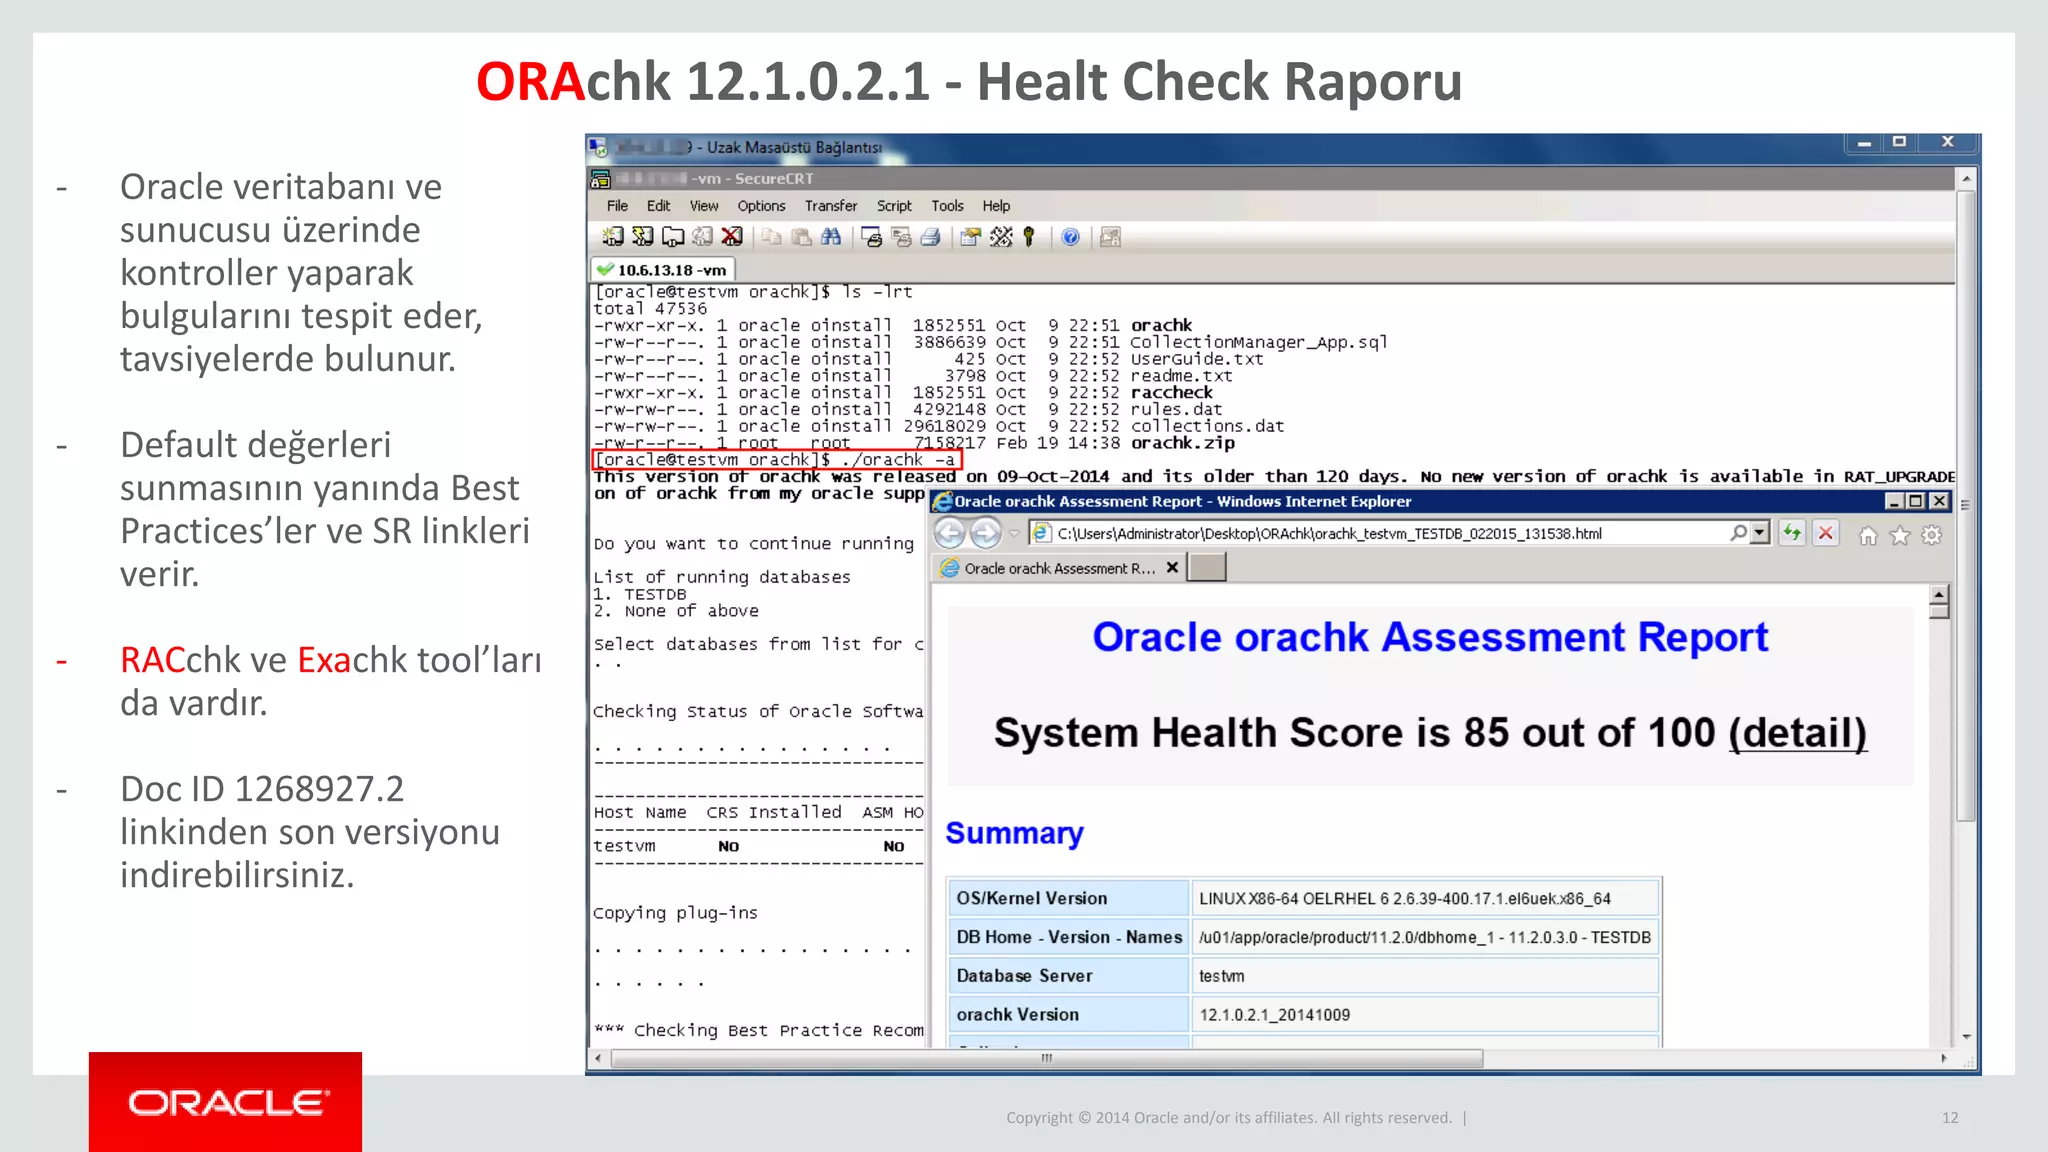Click the Internet Explorer Back arrow
The height and width of the screenshot is (1152, 2048).
click(950, 533)
